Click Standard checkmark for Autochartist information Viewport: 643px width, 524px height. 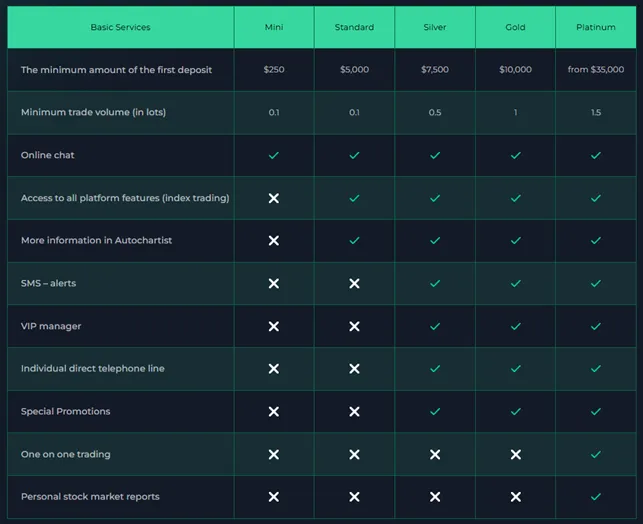tap(354, 241)
